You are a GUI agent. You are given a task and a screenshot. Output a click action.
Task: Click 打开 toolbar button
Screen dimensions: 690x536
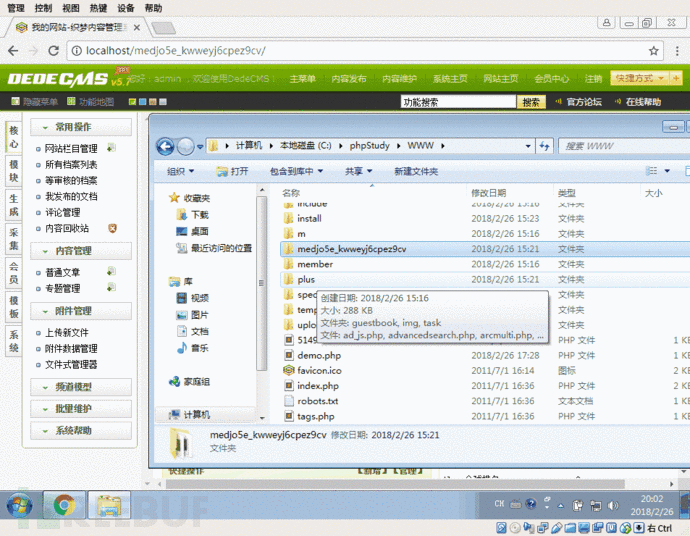click(x=233, y=171)
